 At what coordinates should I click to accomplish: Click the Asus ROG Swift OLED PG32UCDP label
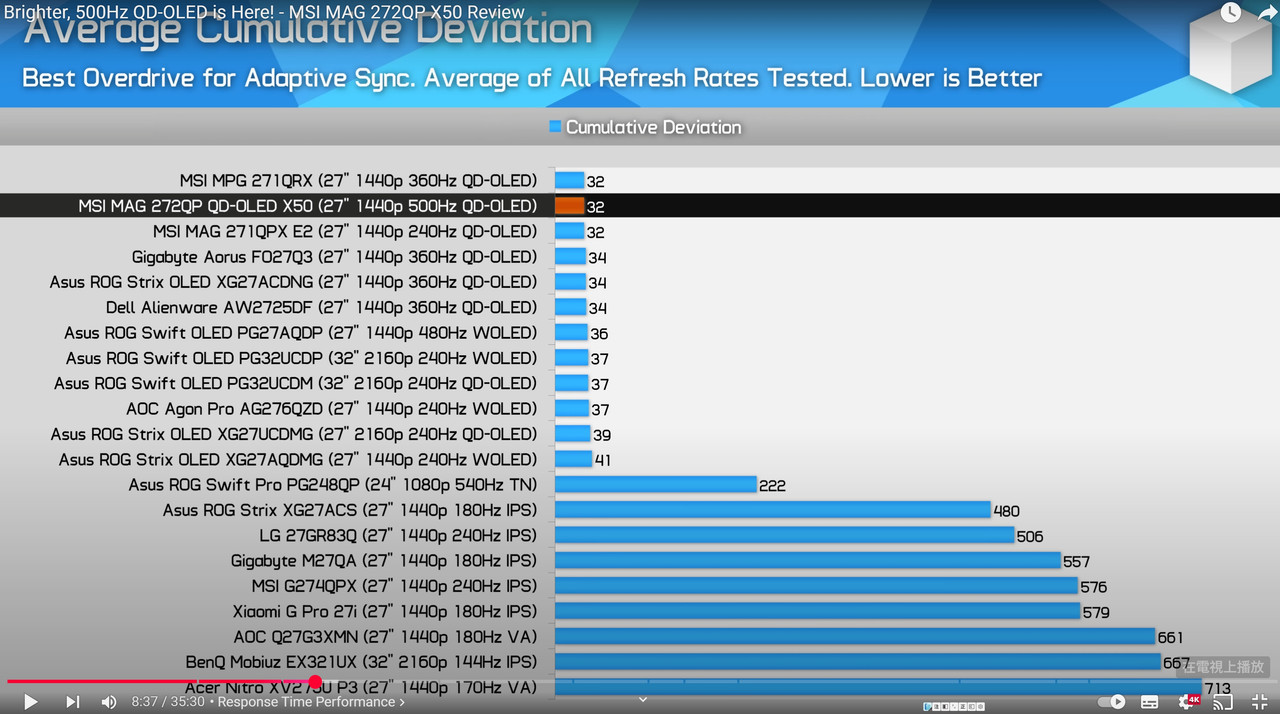[302, 358]
